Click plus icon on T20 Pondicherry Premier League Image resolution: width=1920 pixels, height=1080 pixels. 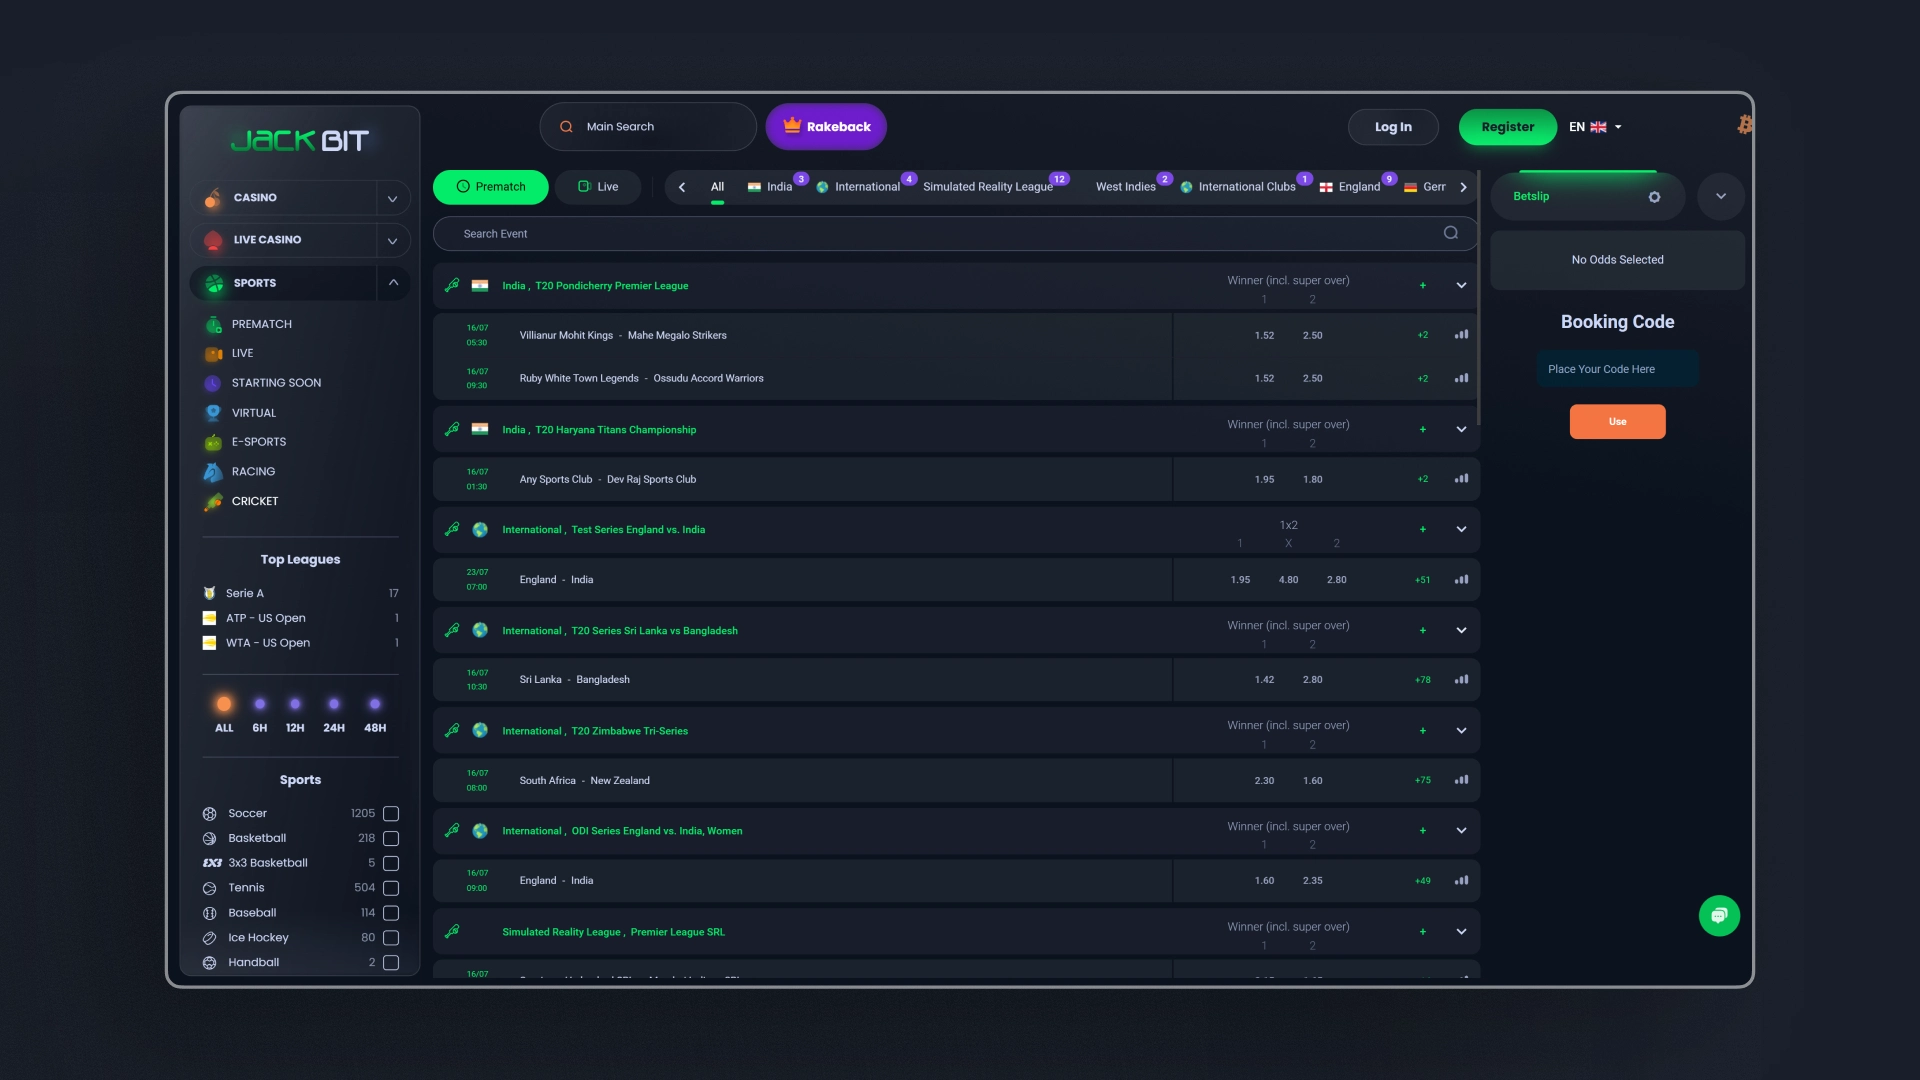(1422, 286)
